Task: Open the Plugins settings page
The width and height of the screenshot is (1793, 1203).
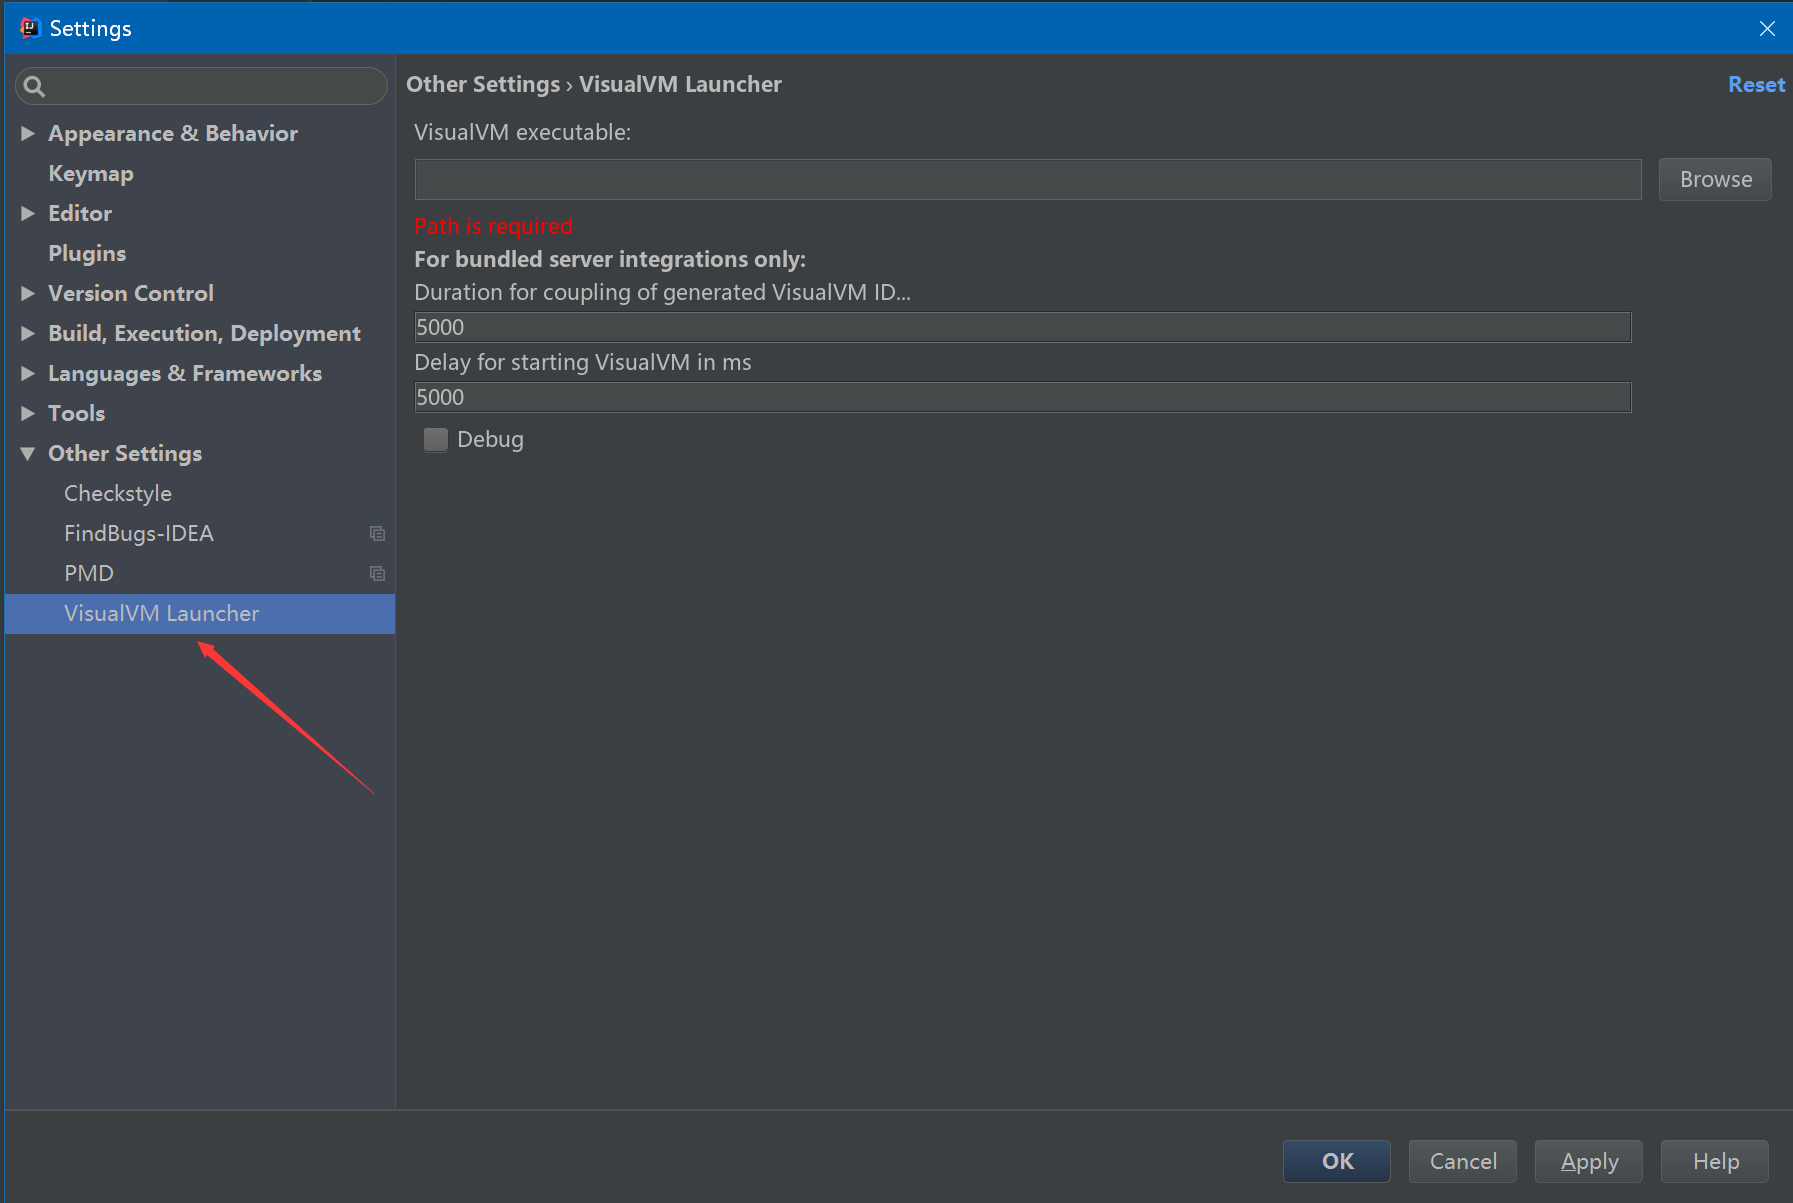Action: 87,253
